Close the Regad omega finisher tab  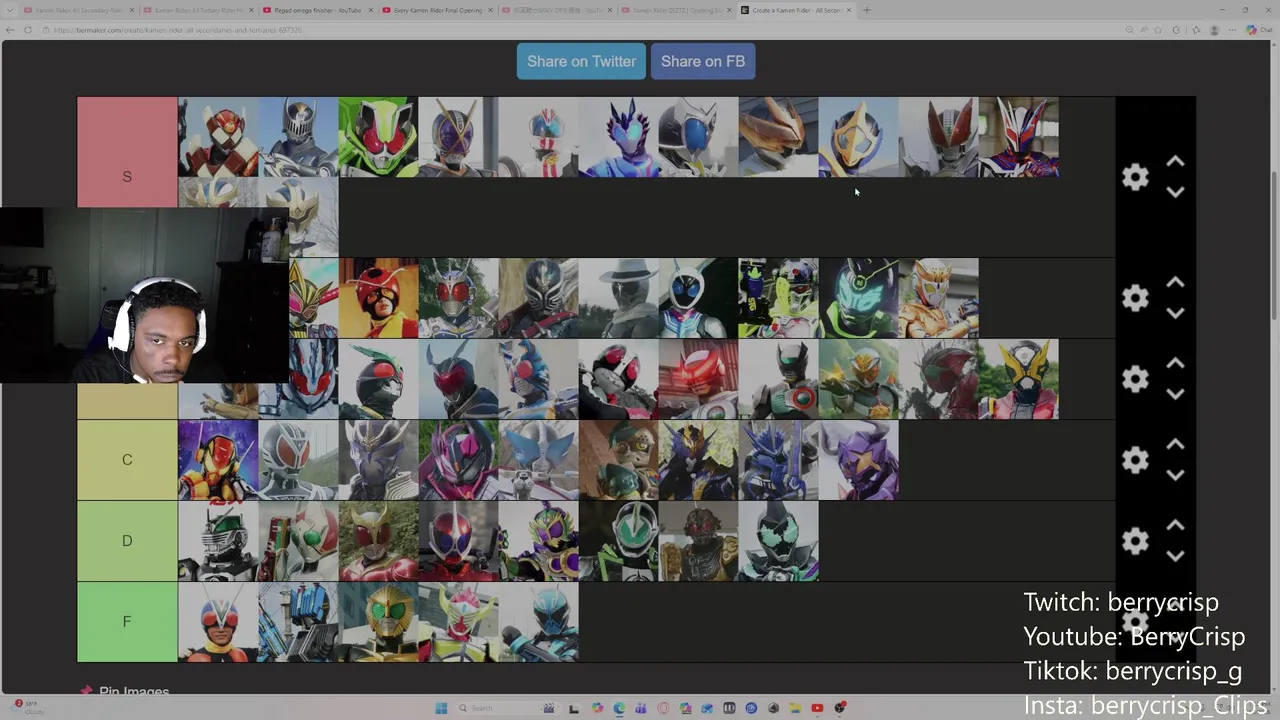(369, 10)
